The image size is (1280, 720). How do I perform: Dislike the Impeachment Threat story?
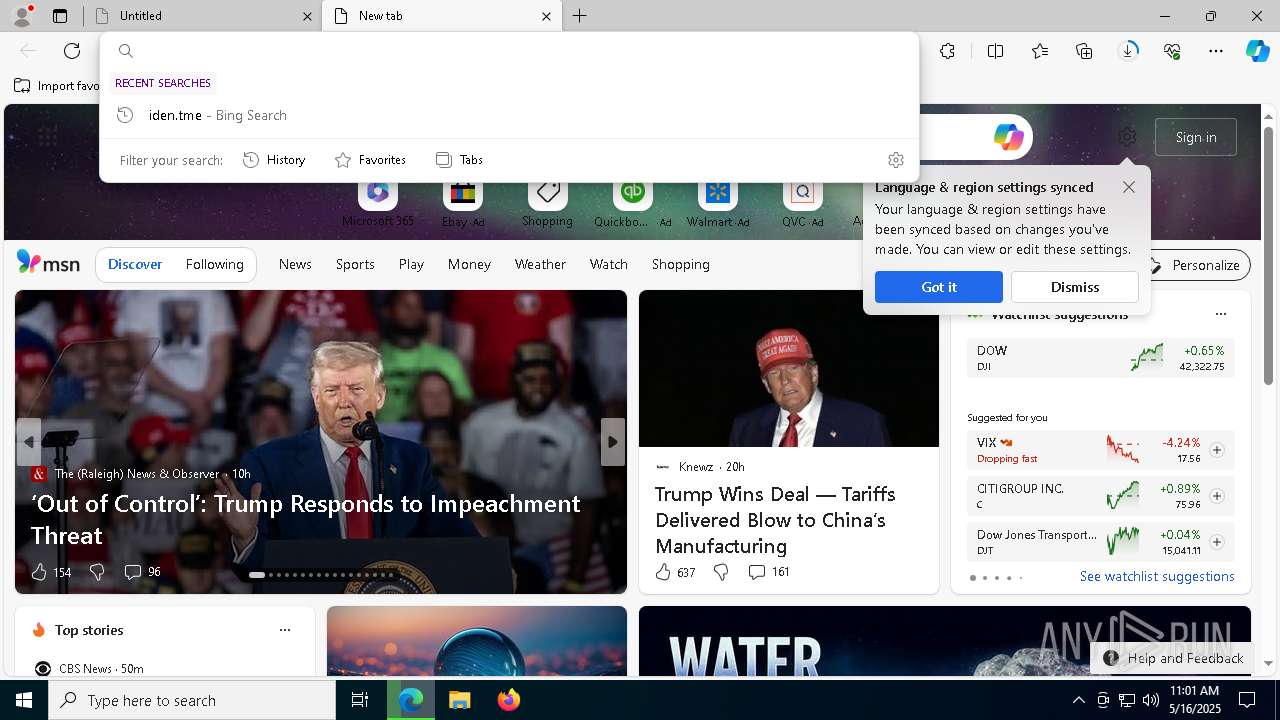pos(97,572)
